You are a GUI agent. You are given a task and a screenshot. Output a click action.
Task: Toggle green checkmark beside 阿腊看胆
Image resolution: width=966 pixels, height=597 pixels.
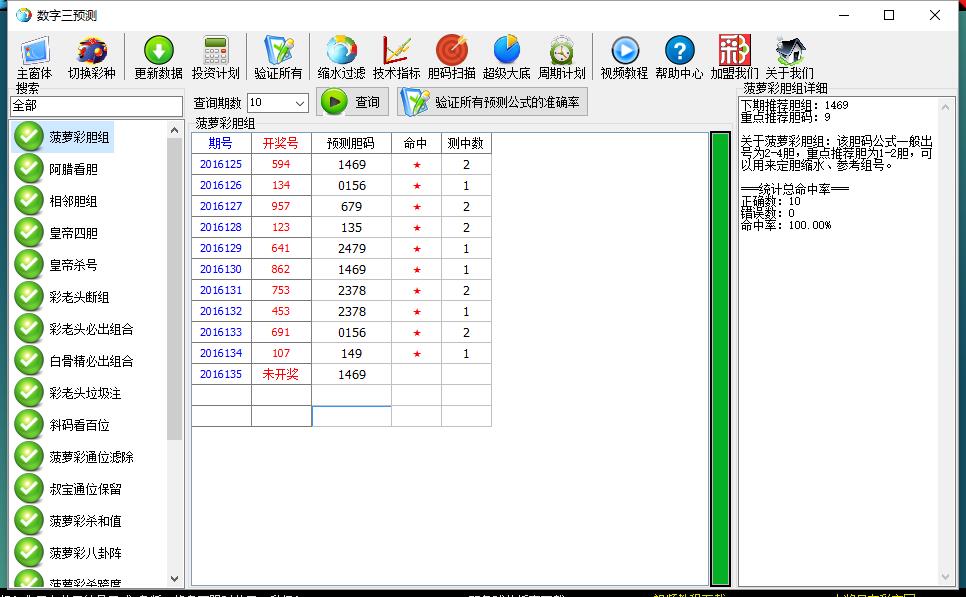[x=28, y=169]
